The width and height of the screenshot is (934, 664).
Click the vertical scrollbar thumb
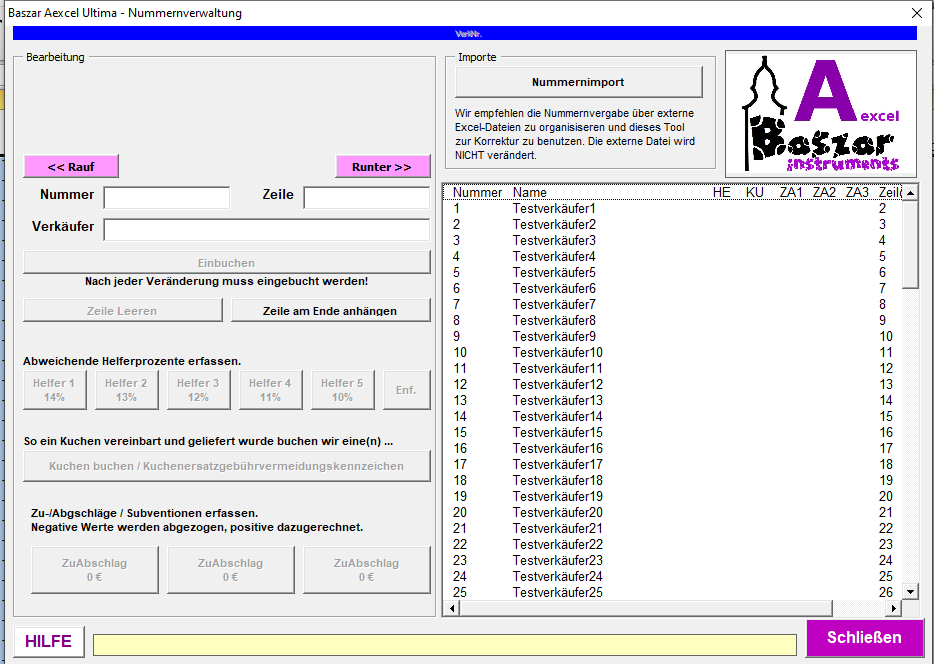coord(910,244)
